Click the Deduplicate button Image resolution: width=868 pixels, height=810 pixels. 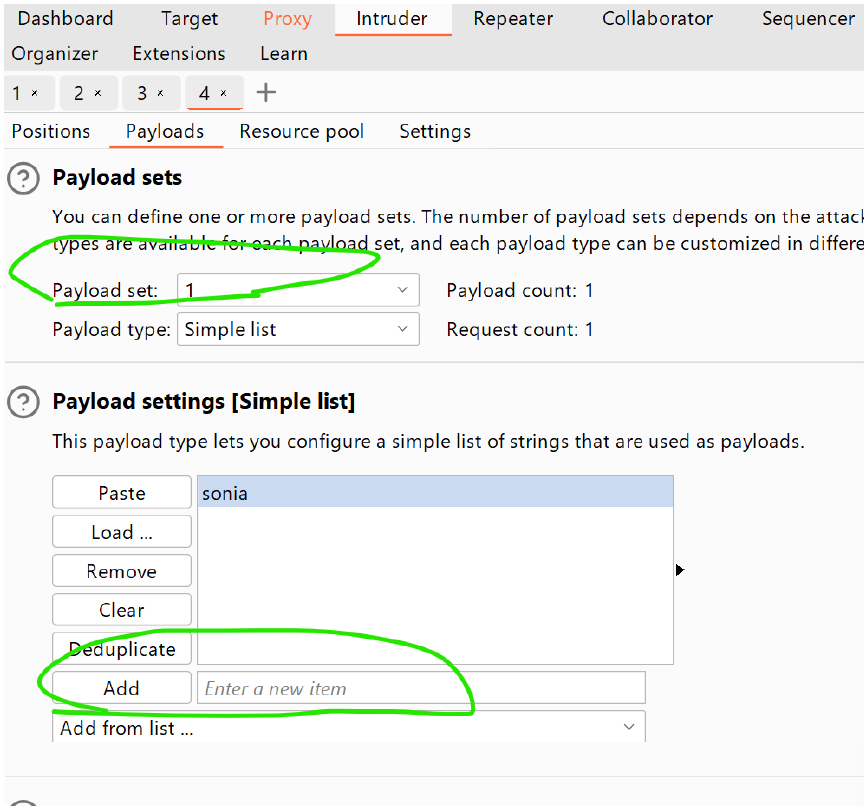click(x=122, y=648)
